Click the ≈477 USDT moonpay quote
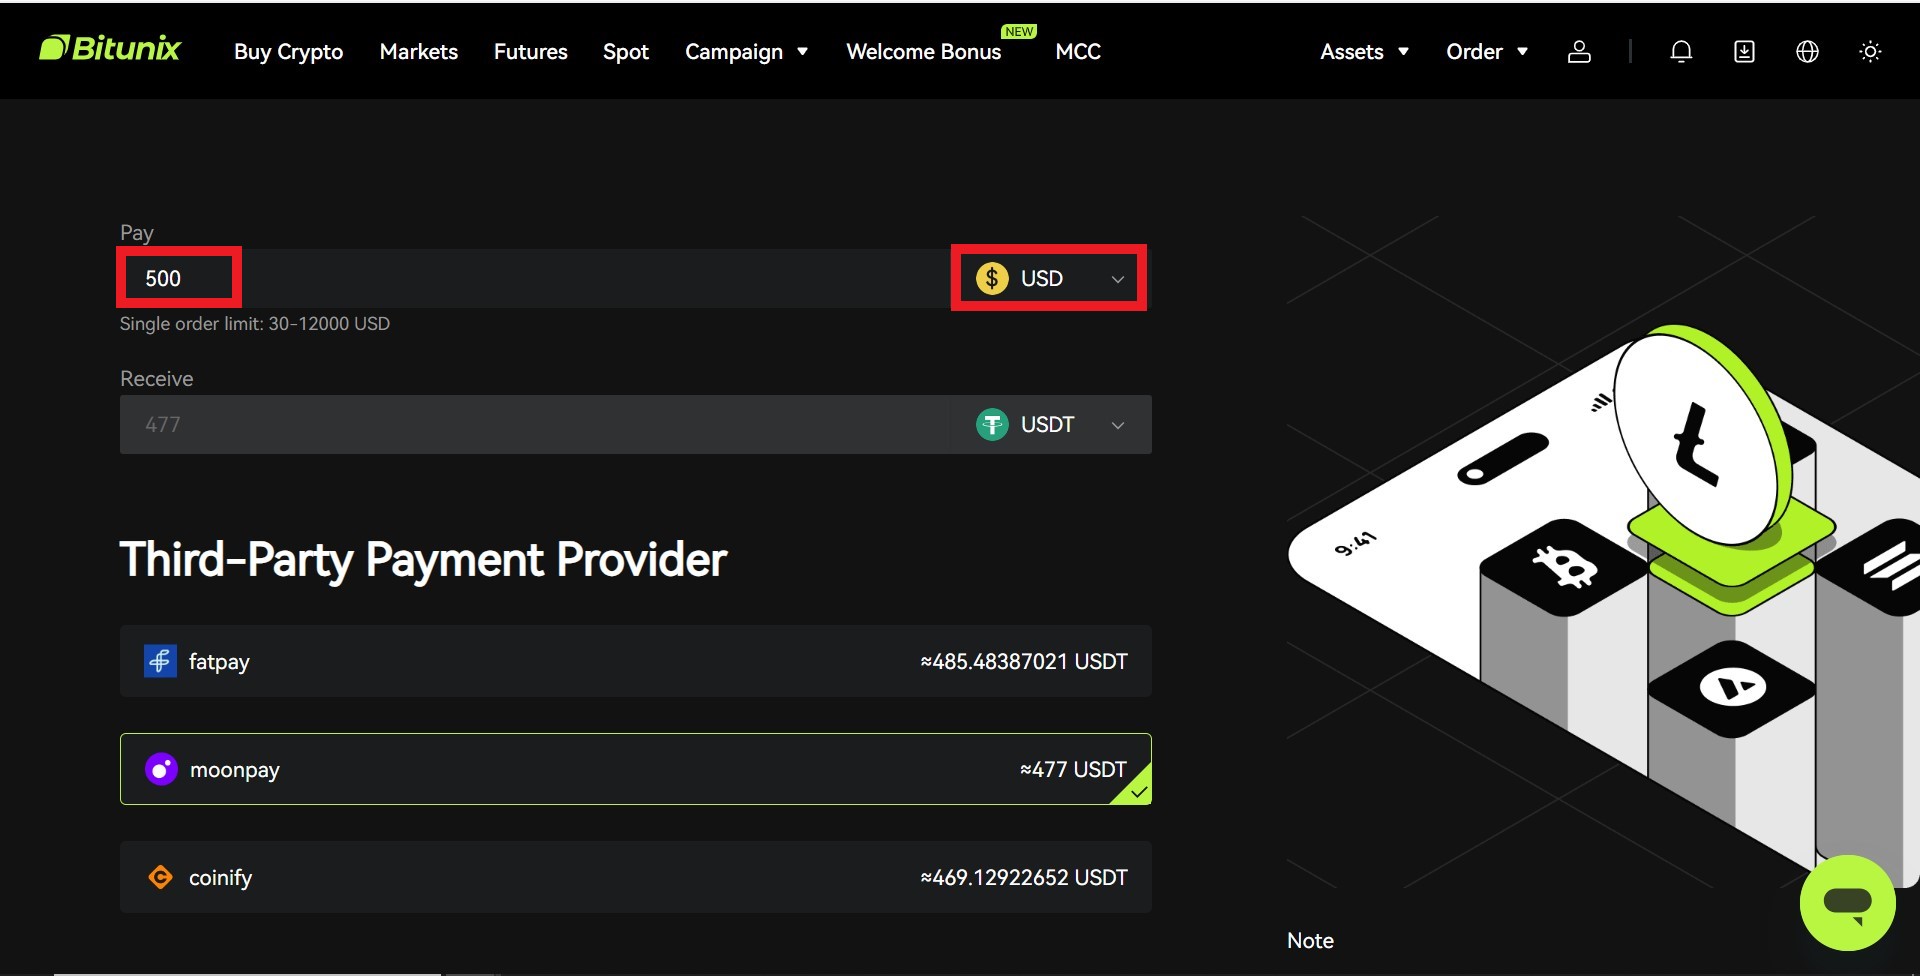The image size is (1920, 976). 1073,769
